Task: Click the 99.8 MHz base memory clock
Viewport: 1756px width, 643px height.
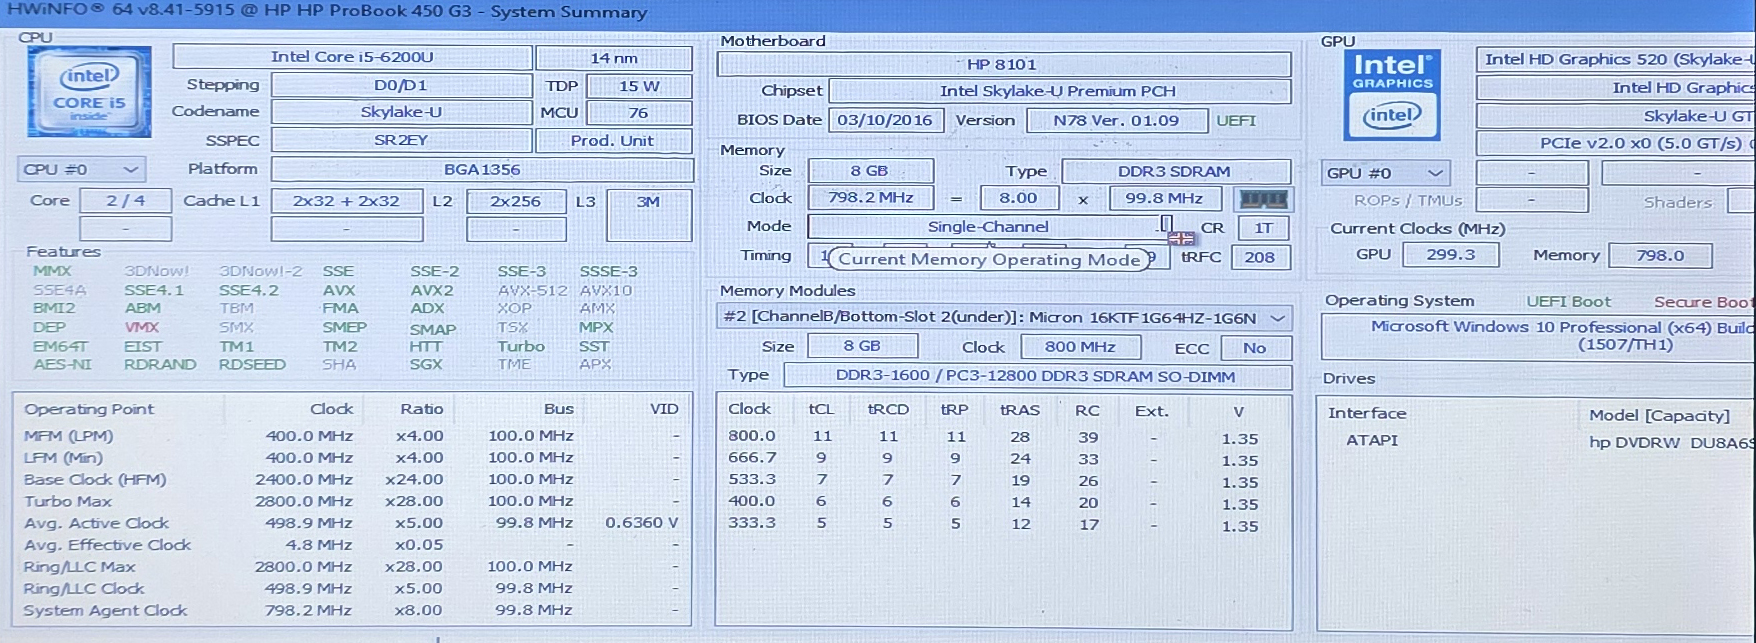Action: 1163,198
